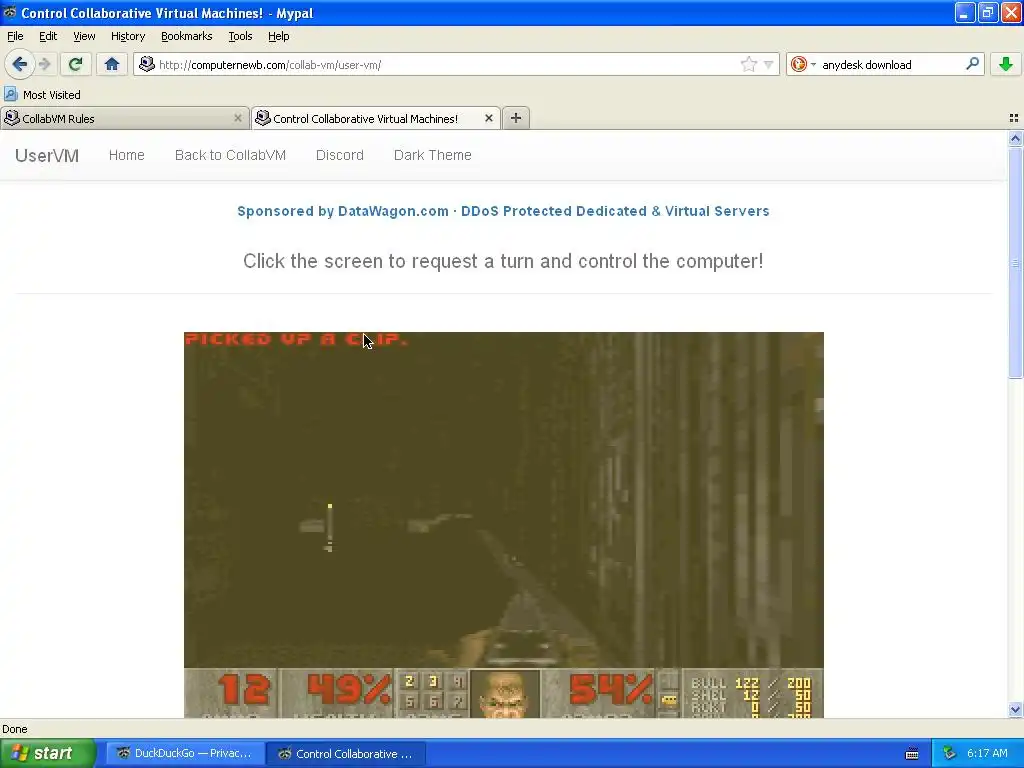
Task: Close the Control Collaborative Virtual Machines tab
Action: (x=488, y=118)
